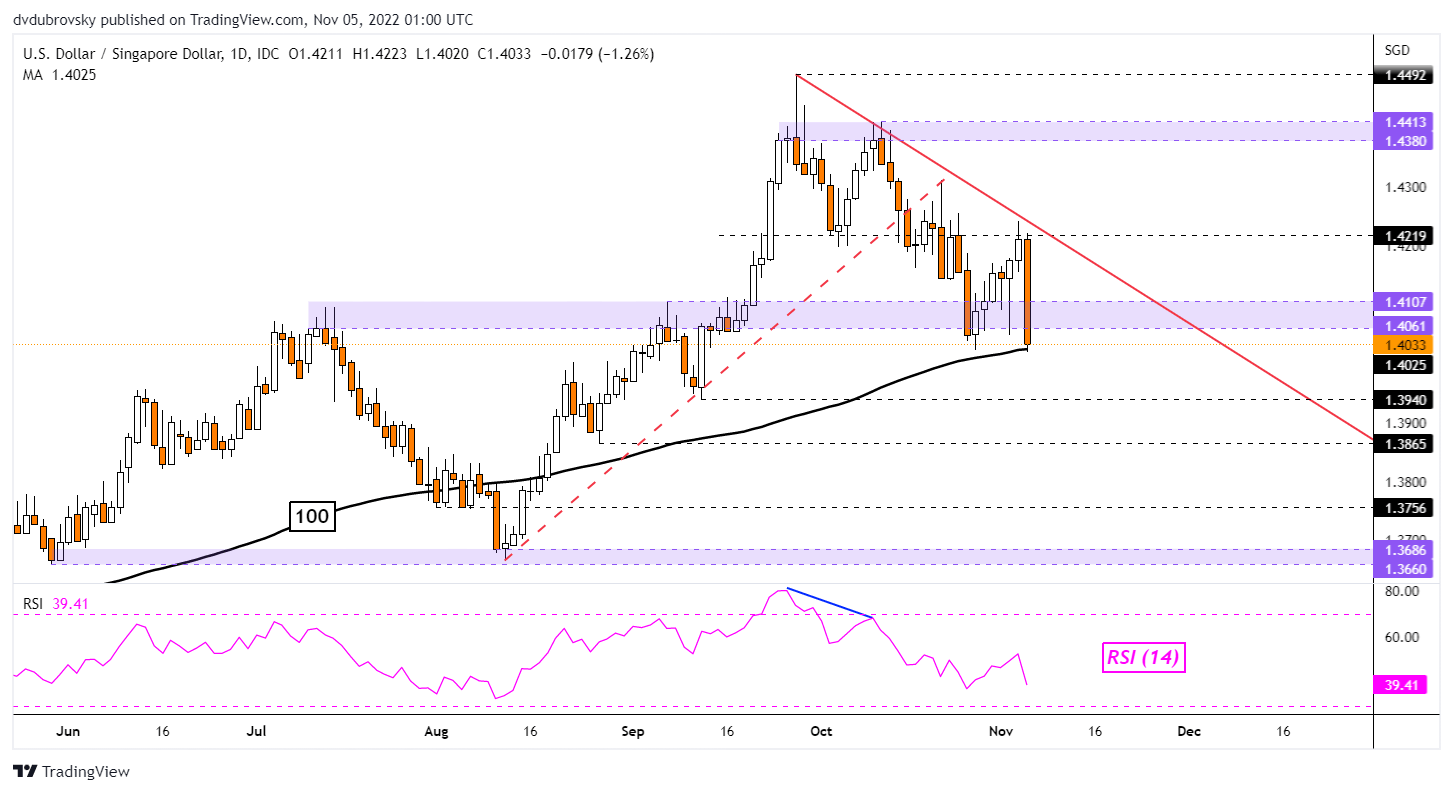This screenshot has width=1453, height=793.
Task: Click the "100" moving average label
Action: (x=311, y=518)
